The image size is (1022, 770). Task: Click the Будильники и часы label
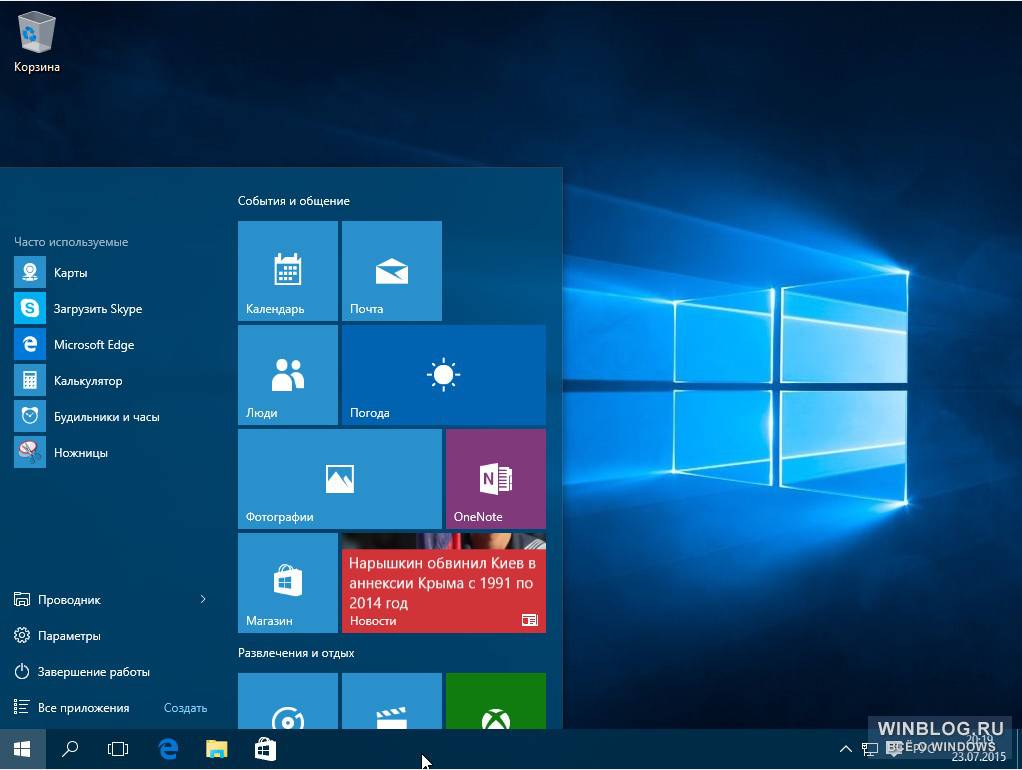[x=107, y=417]
